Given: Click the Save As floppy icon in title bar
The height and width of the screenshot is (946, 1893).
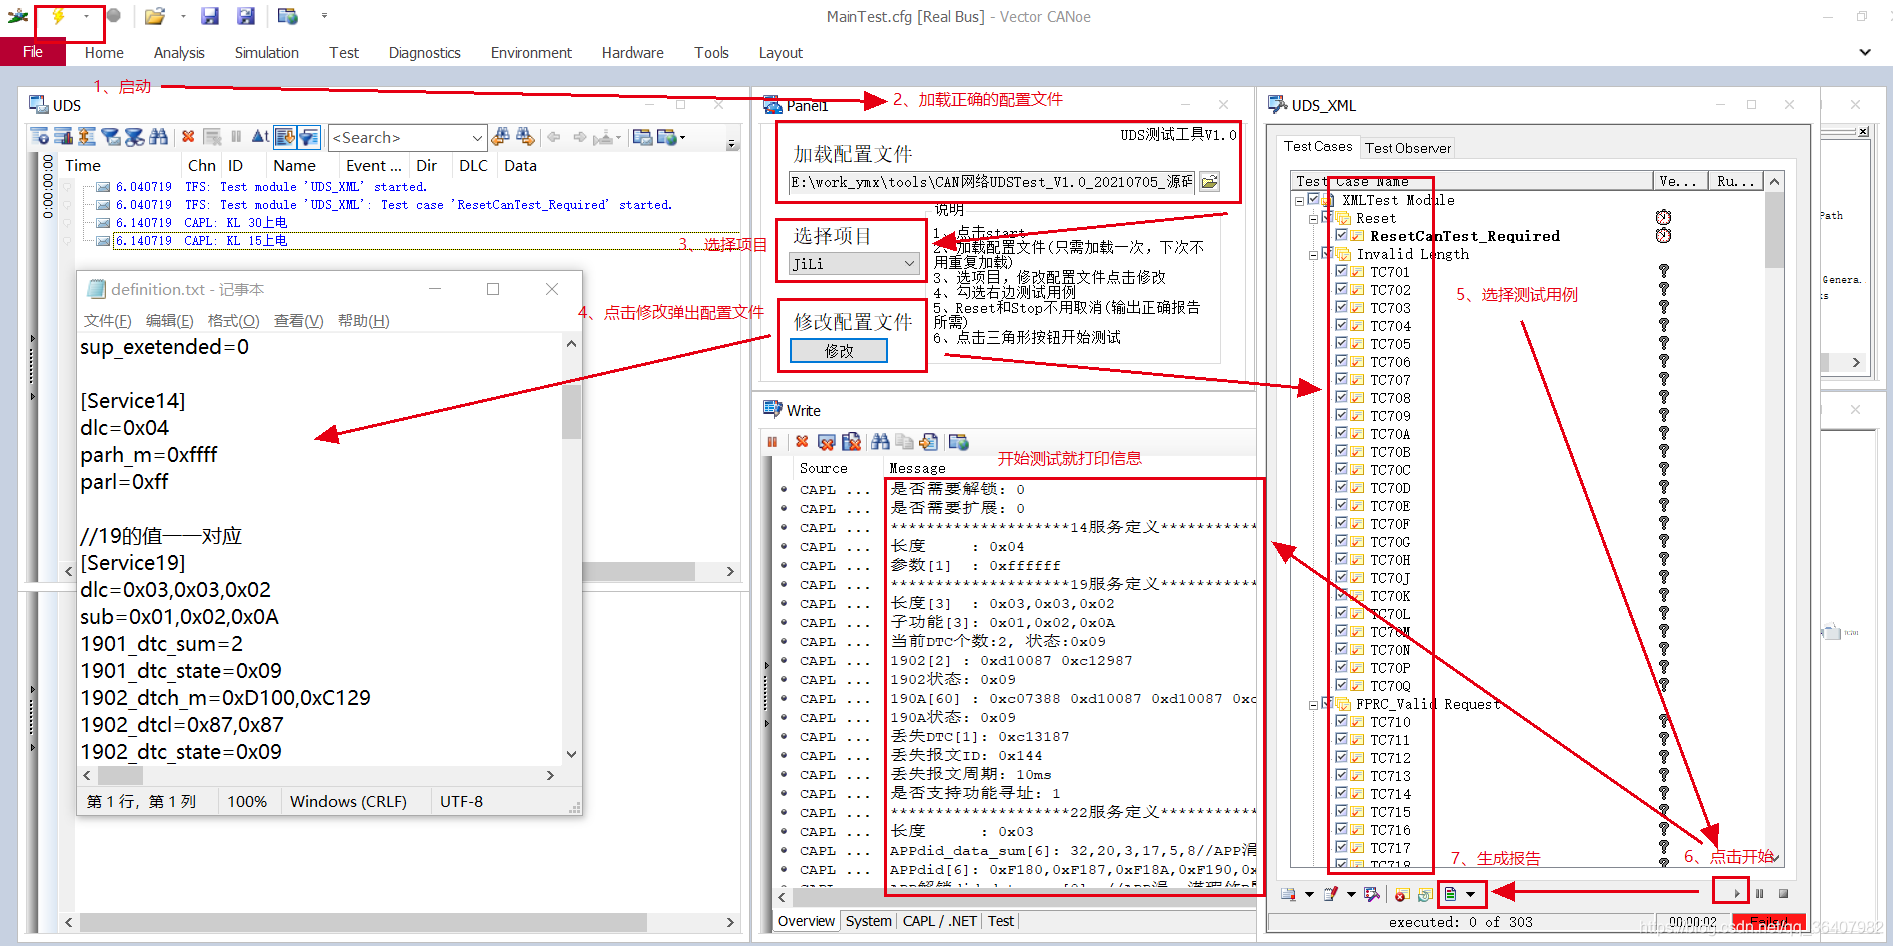Looking at the screenshot, I should pyautogui.click(x=245, y=16).
